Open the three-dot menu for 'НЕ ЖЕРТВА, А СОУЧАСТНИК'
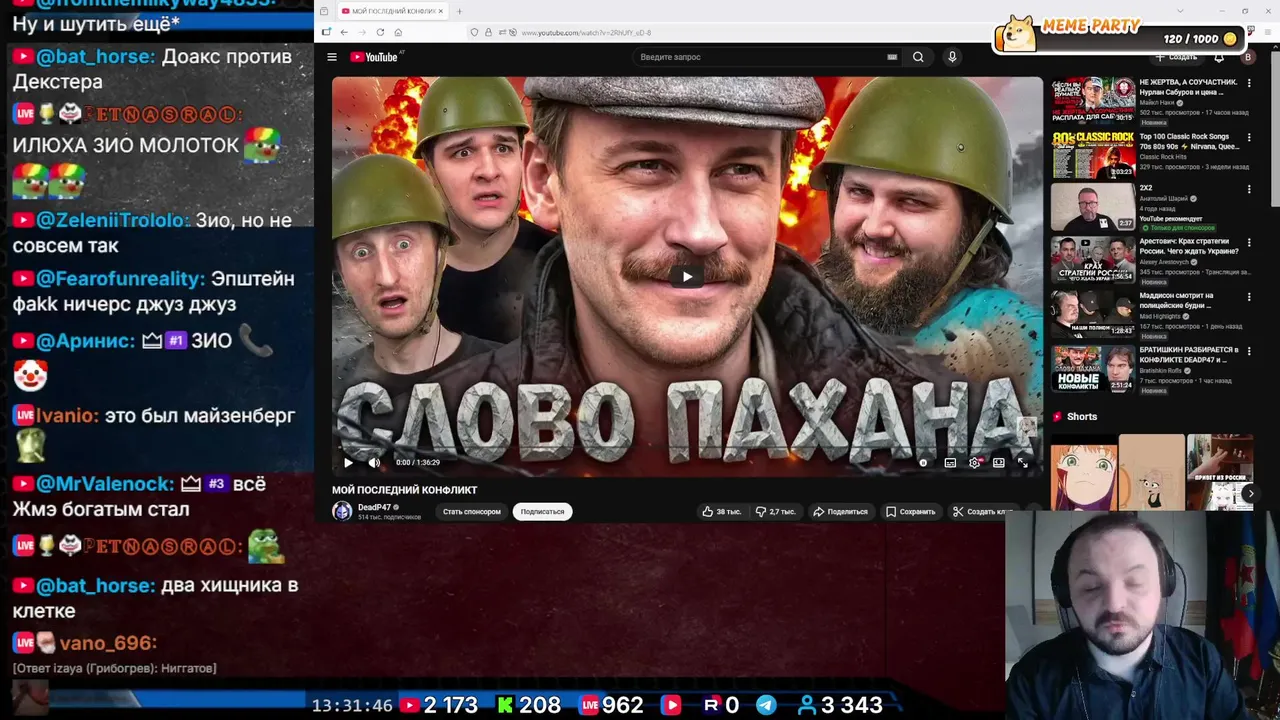Image resolution: width=1280 pixels, height=720 pixels. pyautogui.click(x=1248, y=83)
